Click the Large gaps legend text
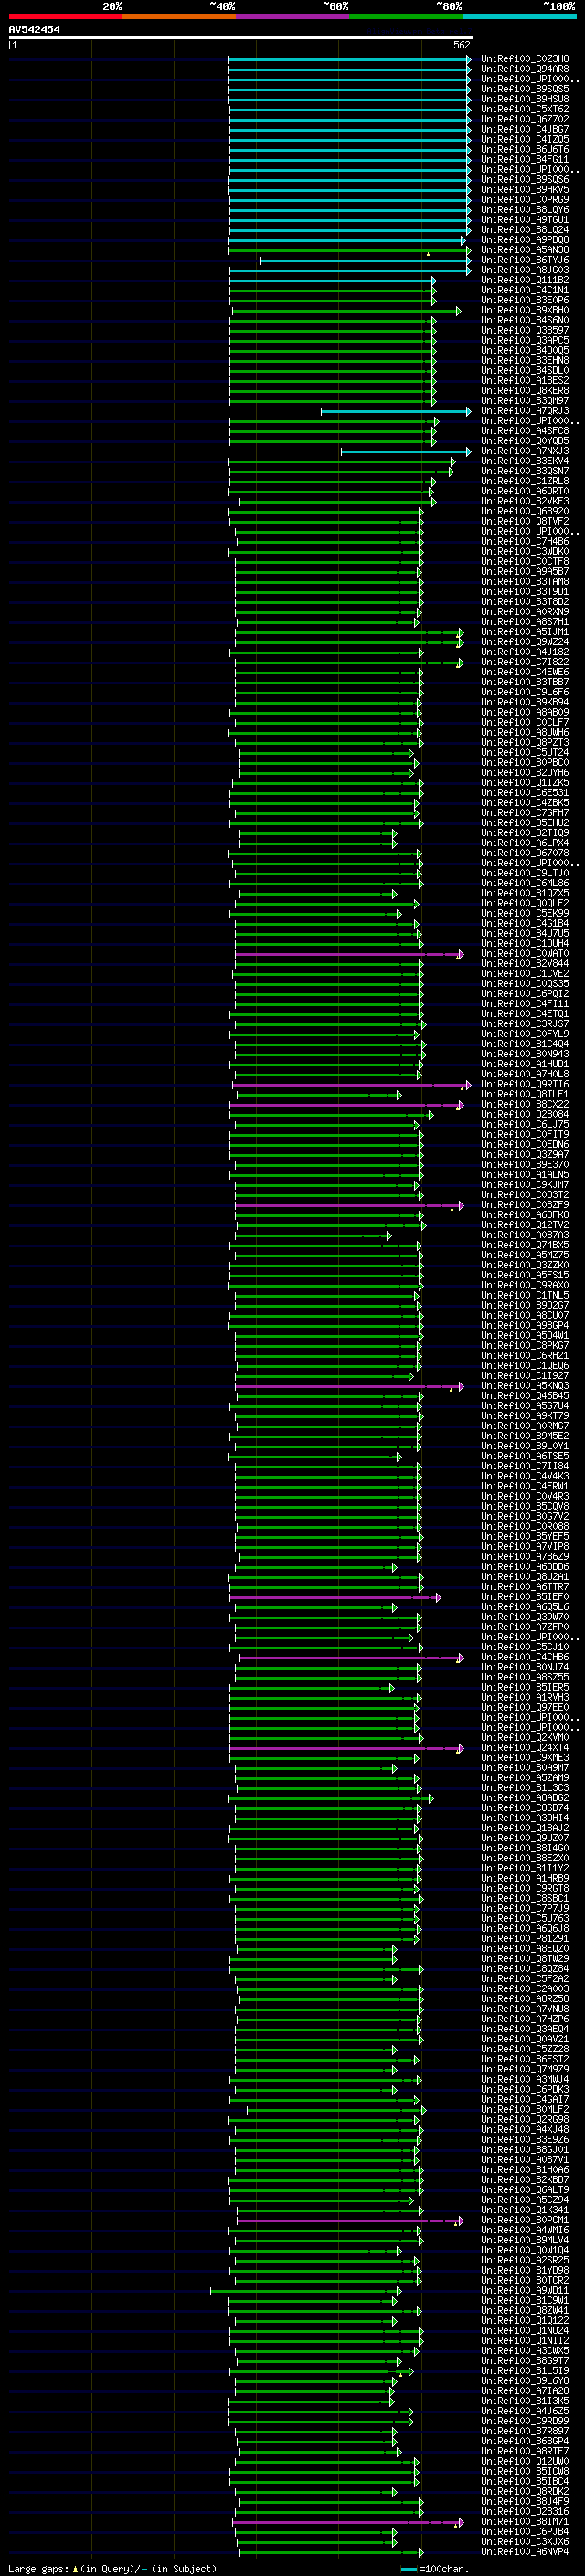This screenshot has height=2576, width=585. pos(112,2568)
